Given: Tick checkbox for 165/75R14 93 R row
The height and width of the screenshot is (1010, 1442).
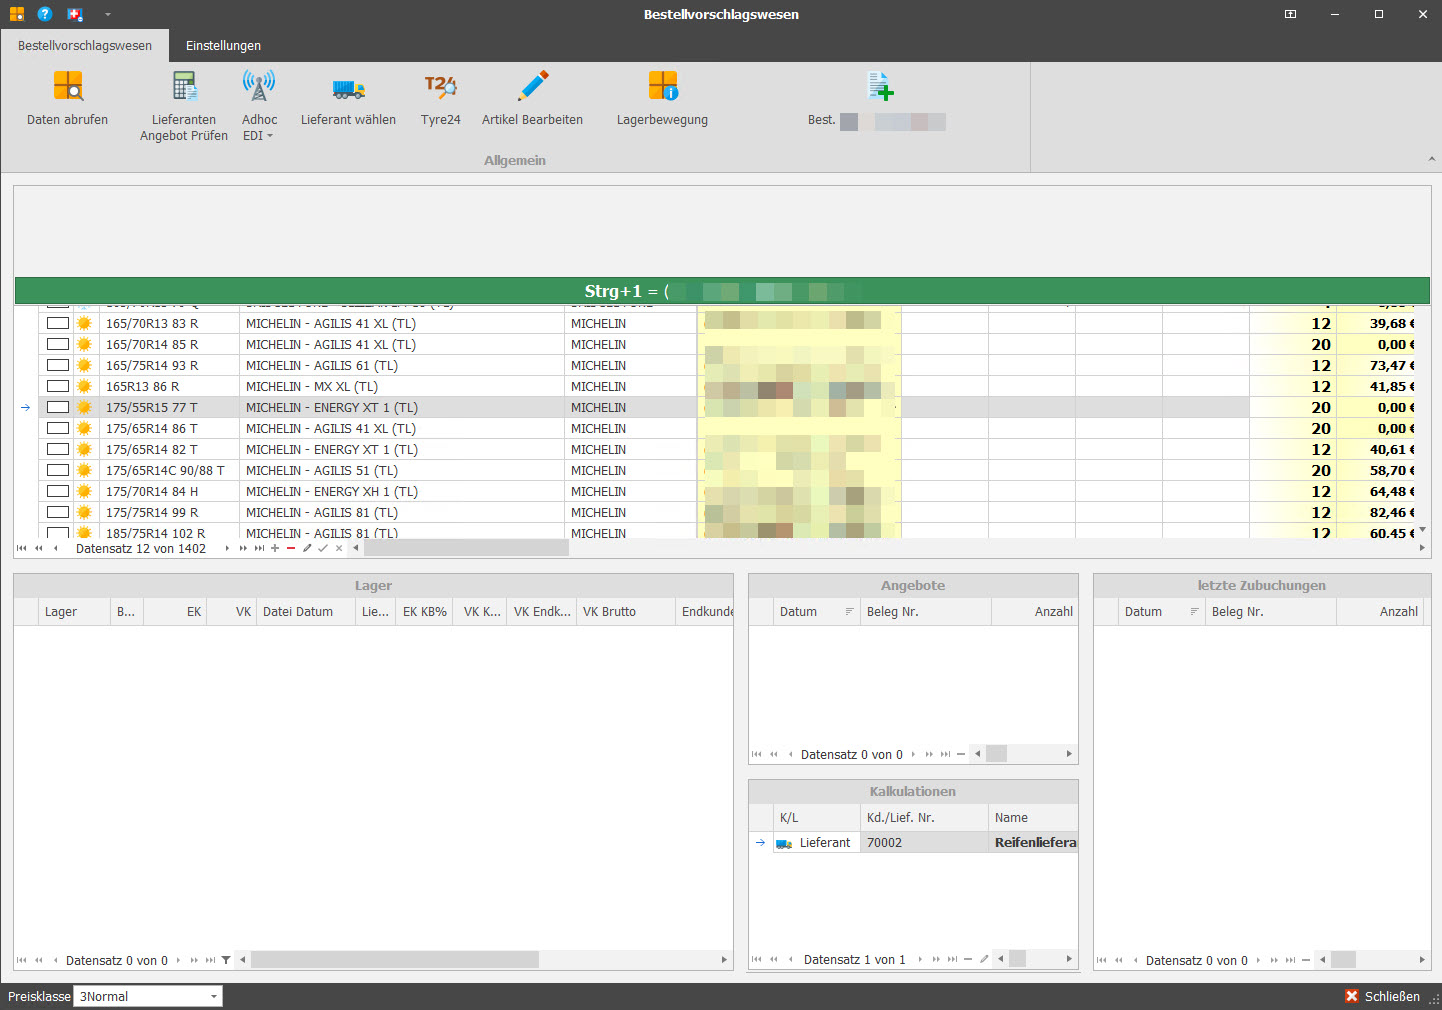Looking at the screenshot, I should [x=58, y=365].
